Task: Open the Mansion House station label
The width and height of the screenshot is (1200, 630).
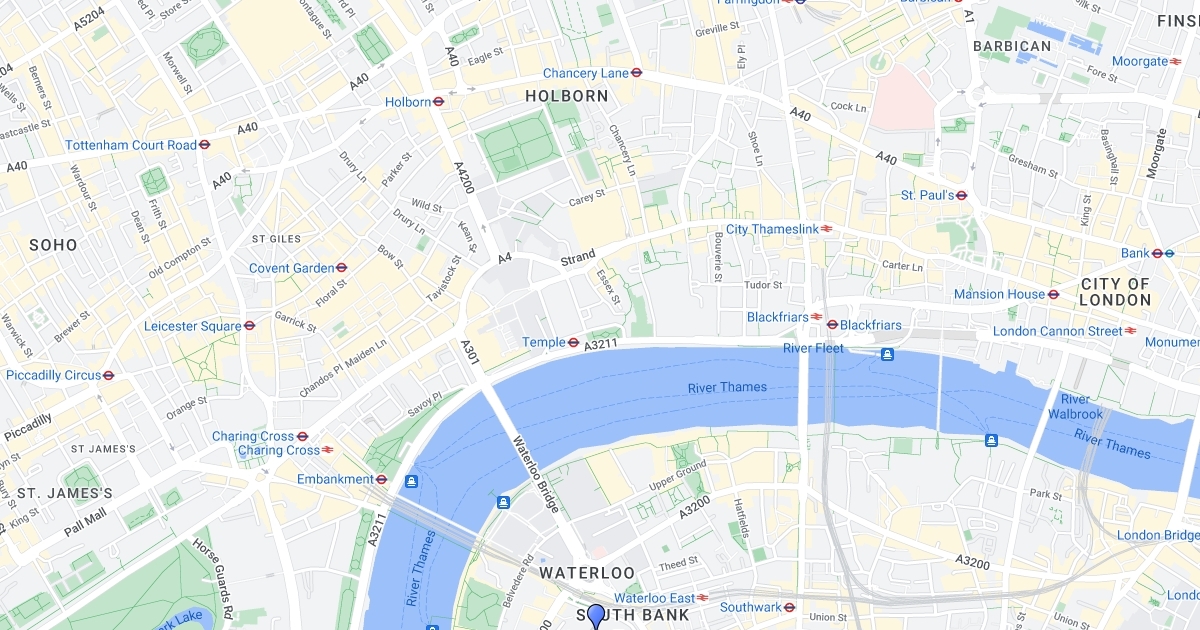Action: point(999,294)
